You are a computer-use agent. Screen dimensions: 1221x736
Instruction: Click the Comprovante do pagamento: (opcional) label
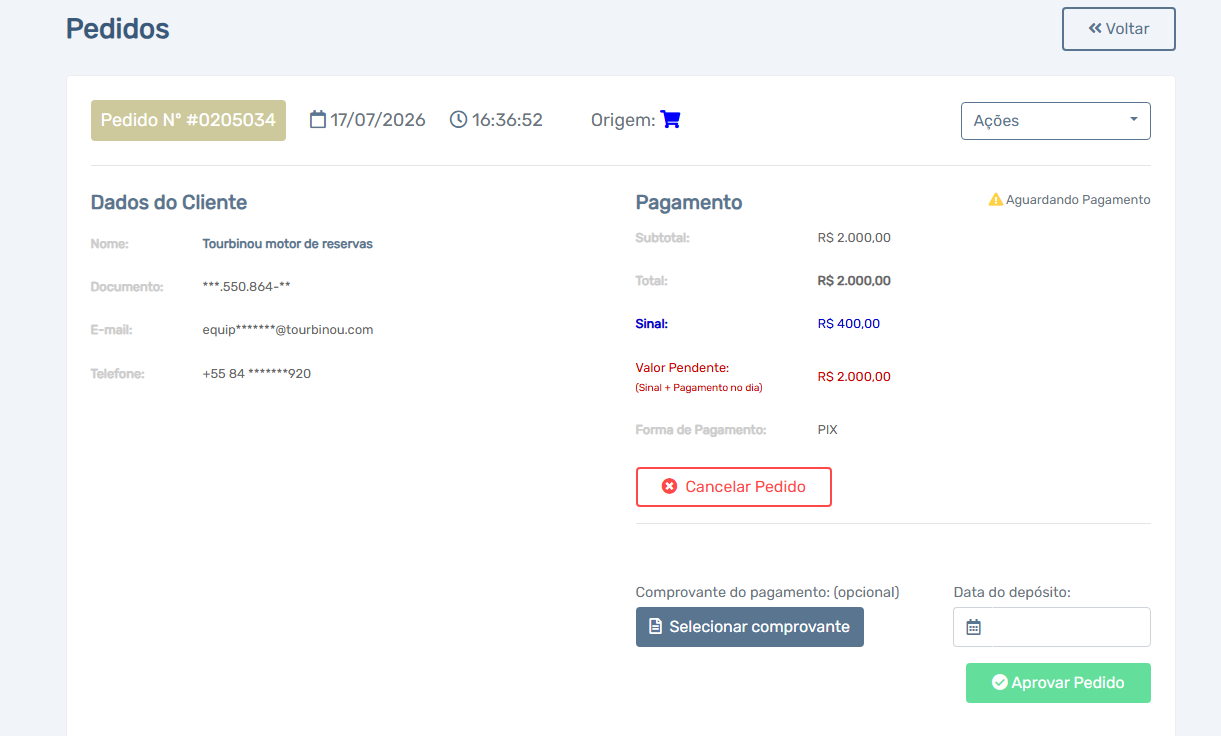[x=767, y=592]
